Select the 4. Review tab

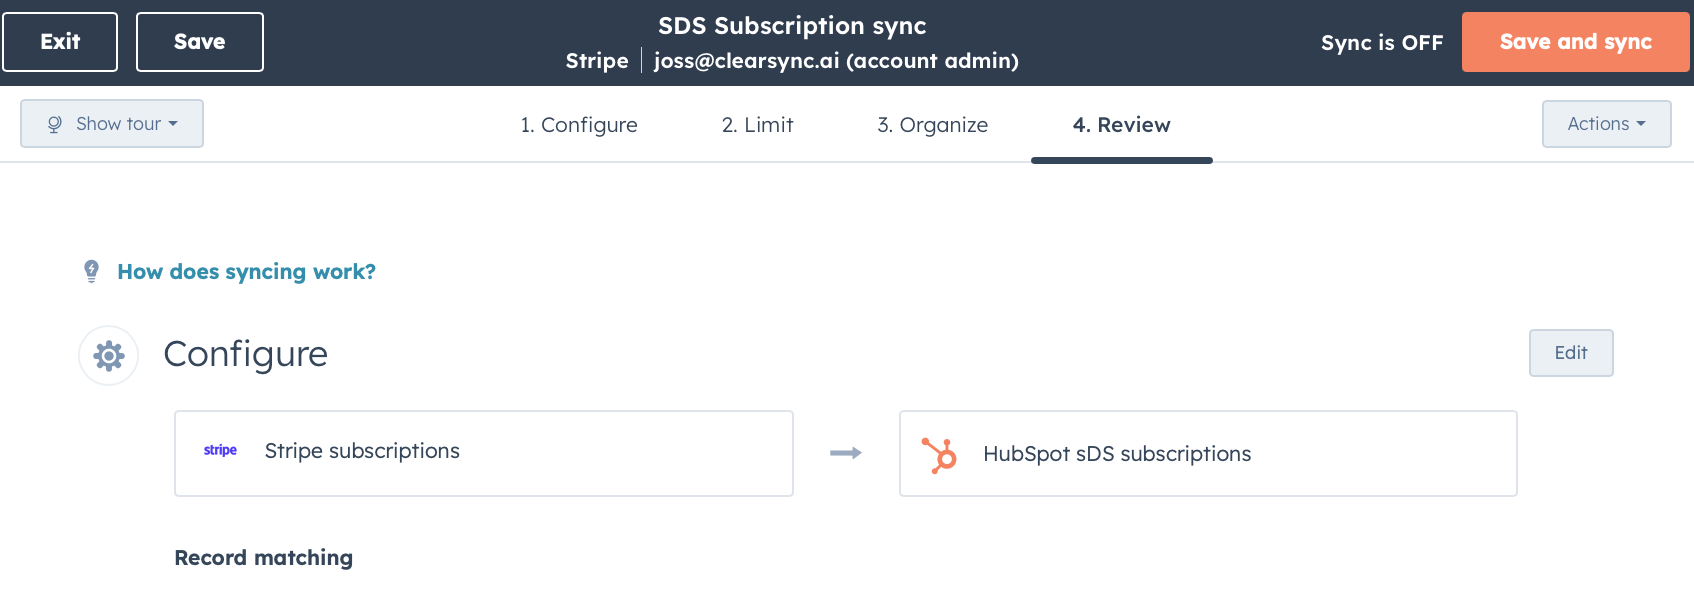coord(1121,125)
